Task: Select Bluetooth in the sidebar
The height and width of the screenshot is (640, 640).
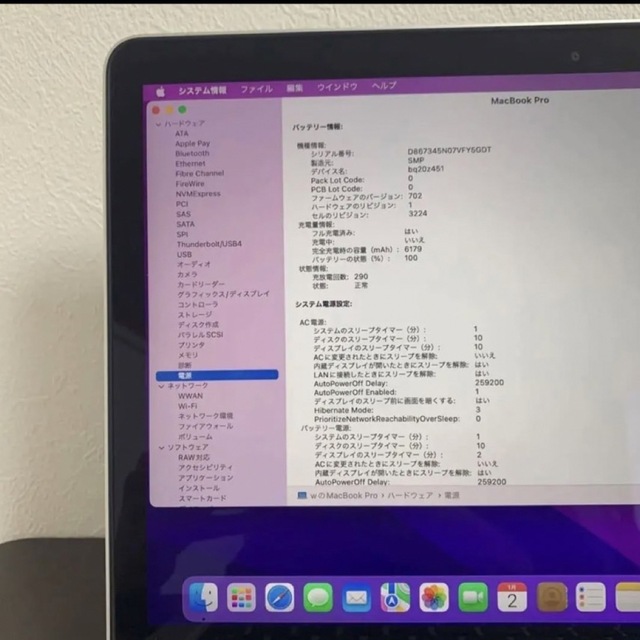Action: coord(192,153)
